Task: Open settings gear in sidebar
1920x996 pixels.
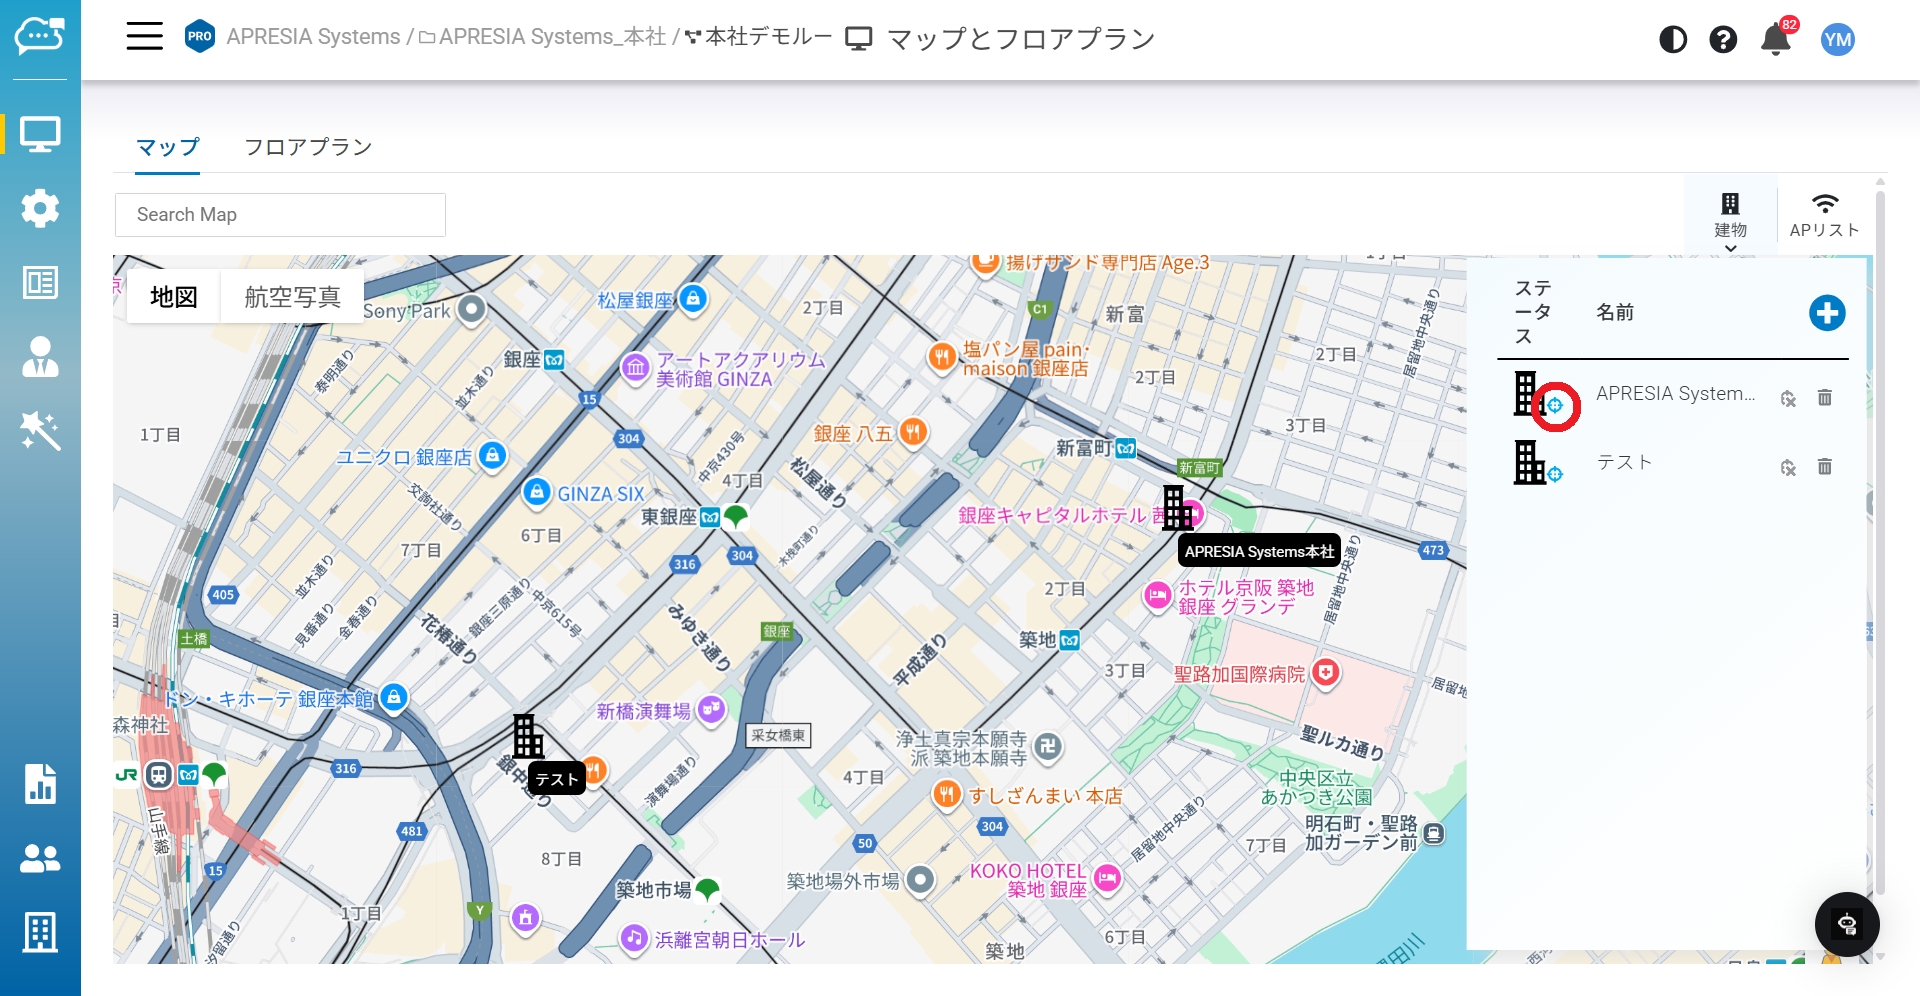Action: point(40,208)
